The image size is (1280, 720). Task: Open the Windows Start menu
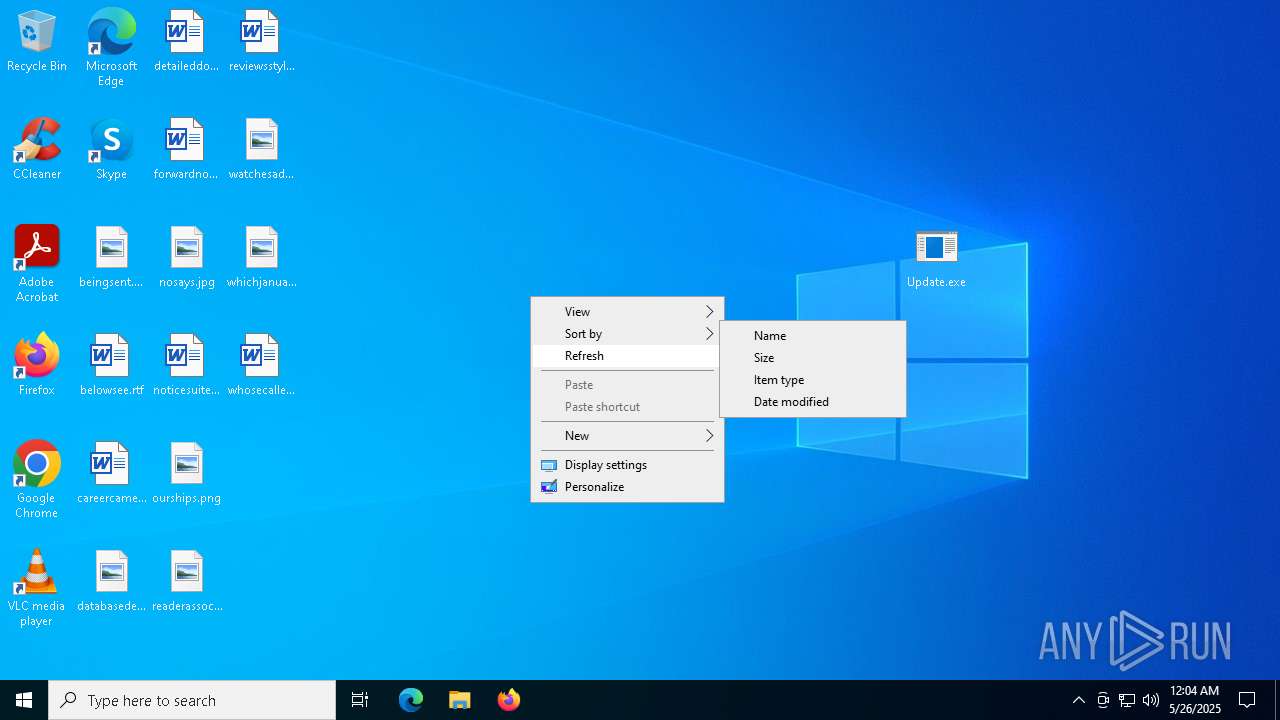coord(24,700)
